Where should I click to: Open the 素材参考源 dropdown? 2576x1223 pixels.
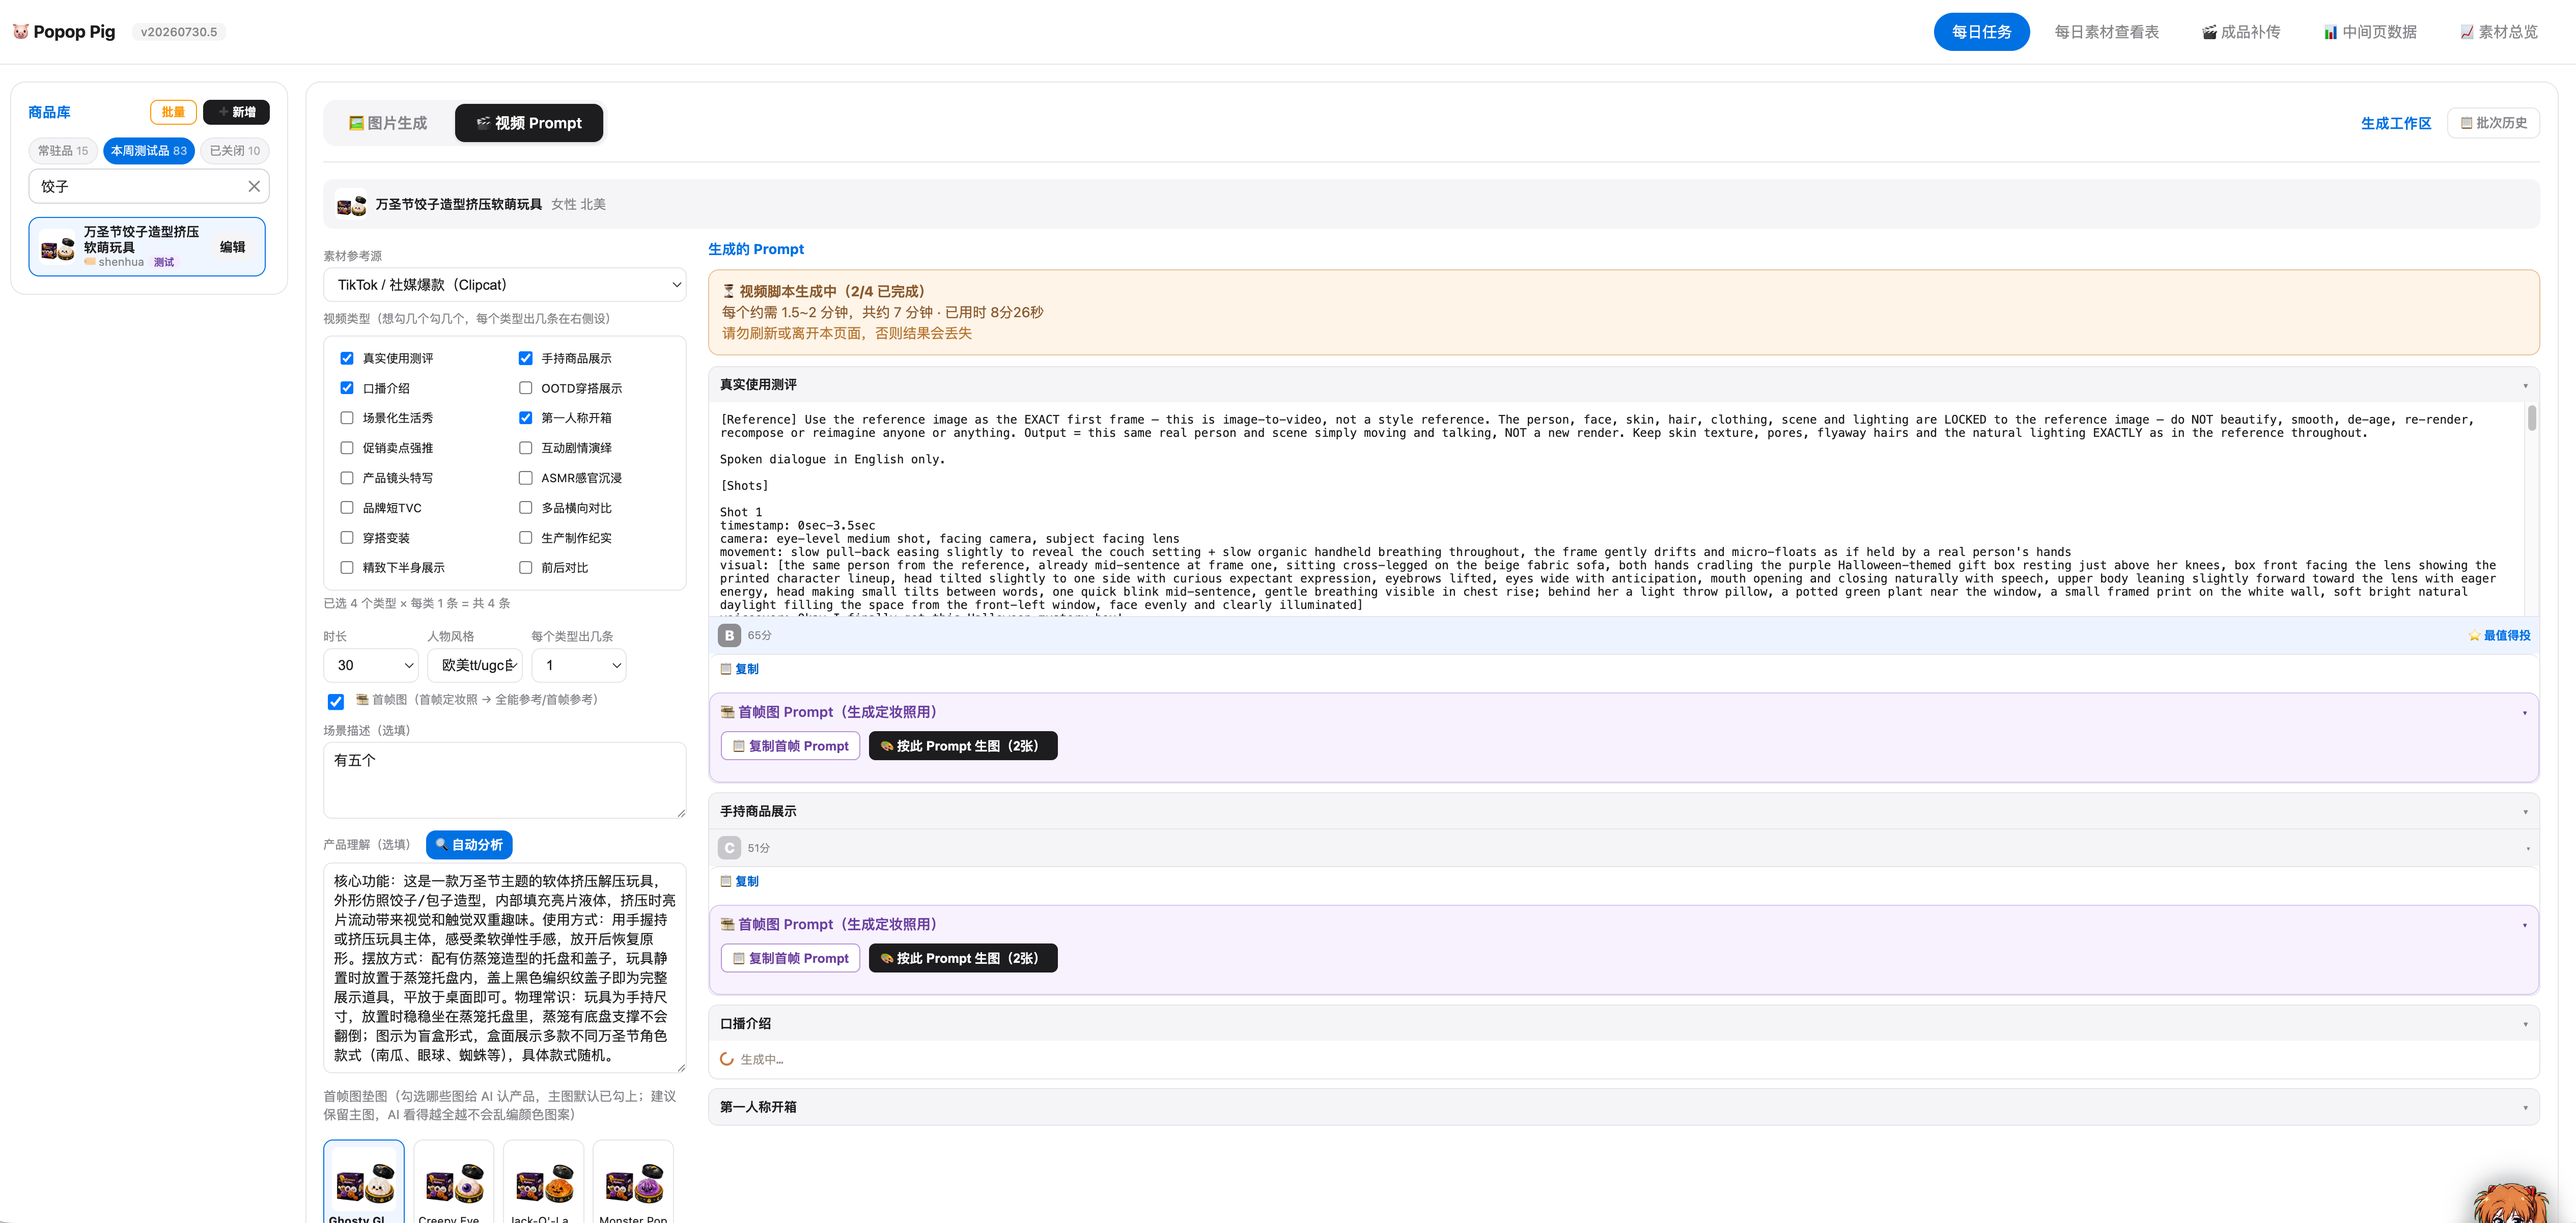tap(505, 285)
